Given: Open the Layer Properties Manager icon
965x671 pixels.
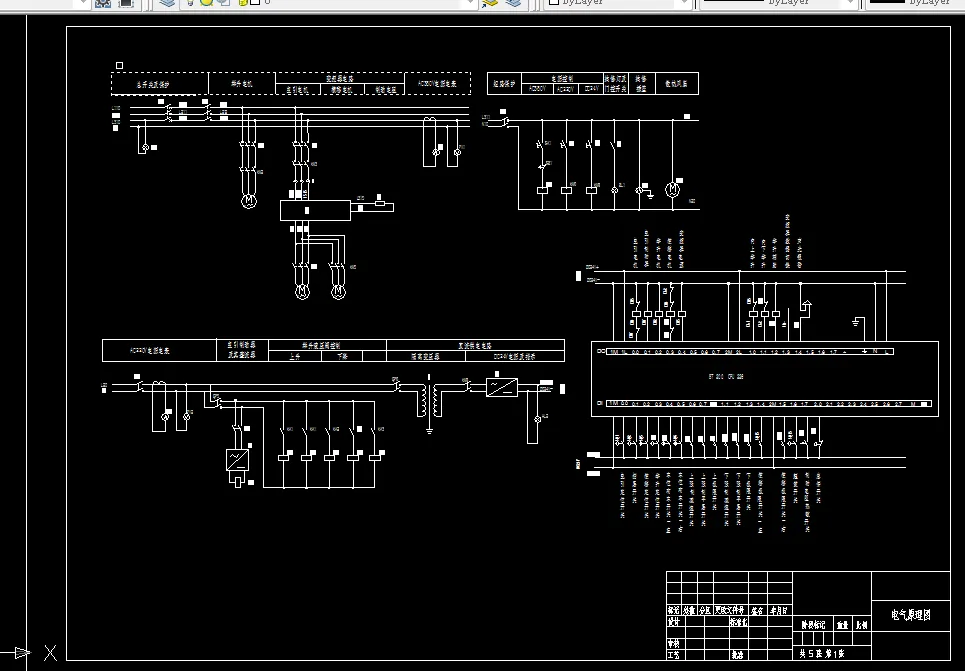Looking at the screenshot, I should click(x=167, y=2).
